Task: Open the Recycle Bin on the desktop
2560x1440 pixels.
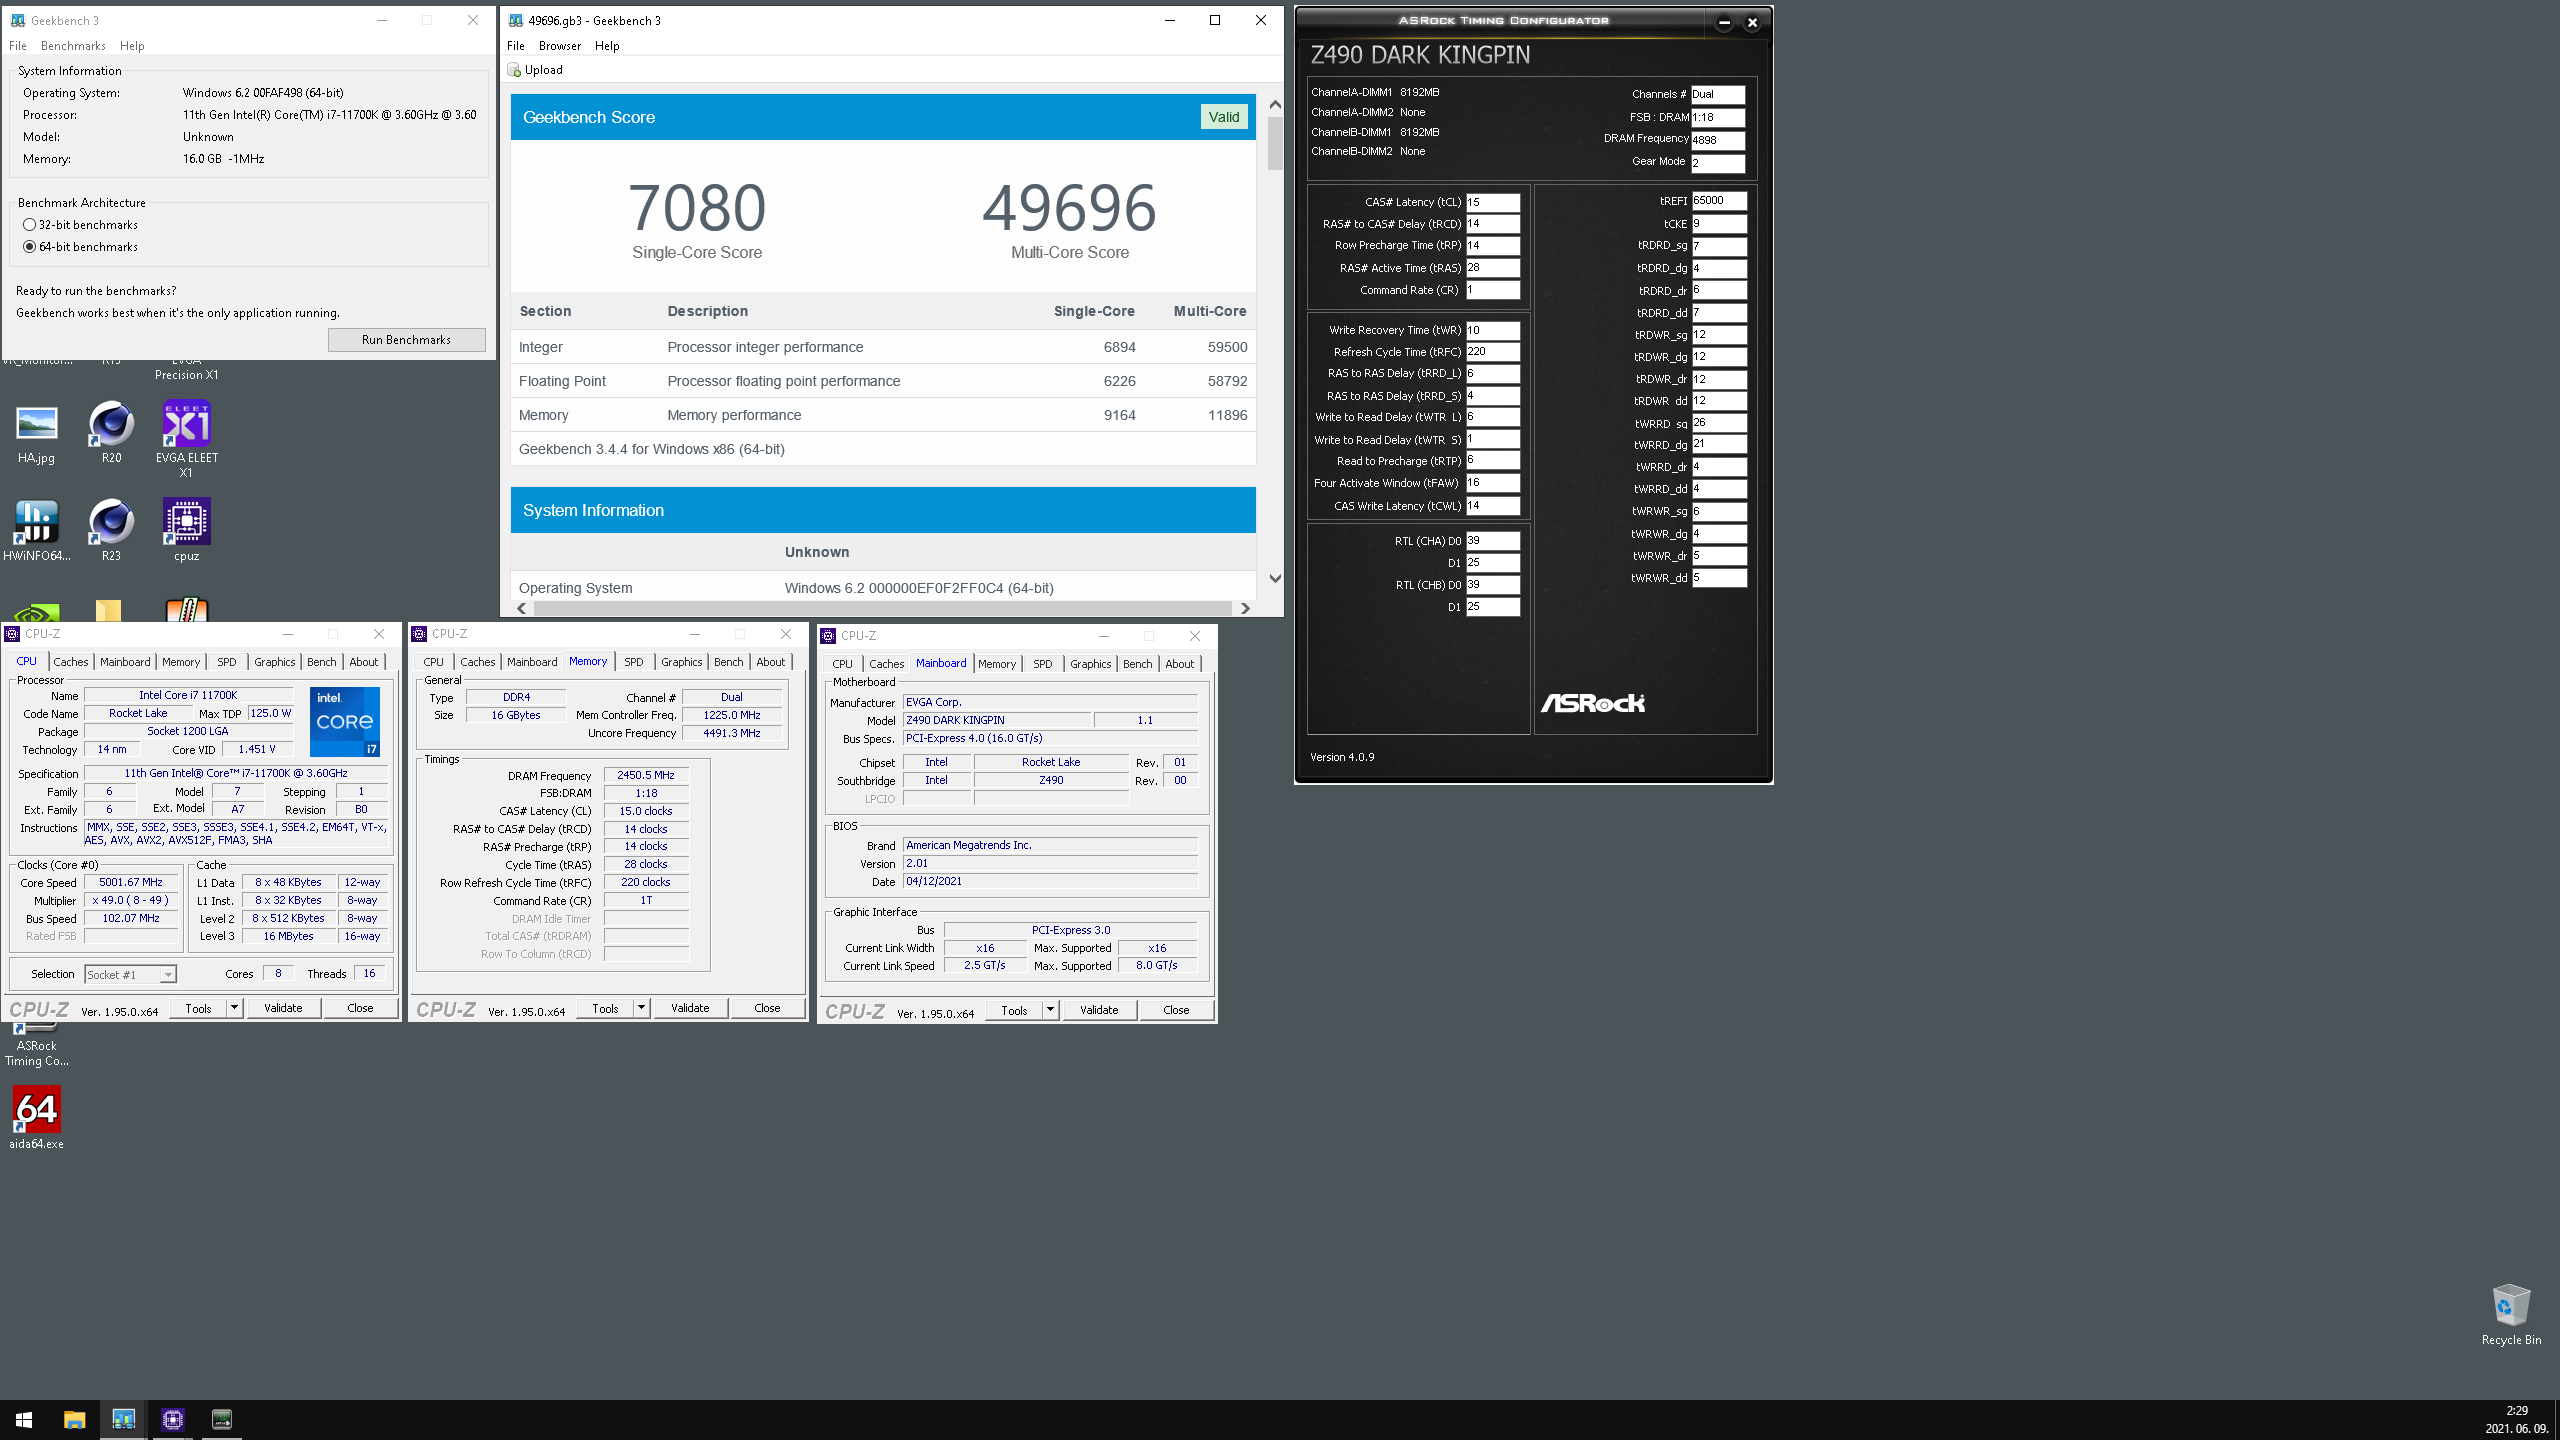Action: click(2511, 1314)
